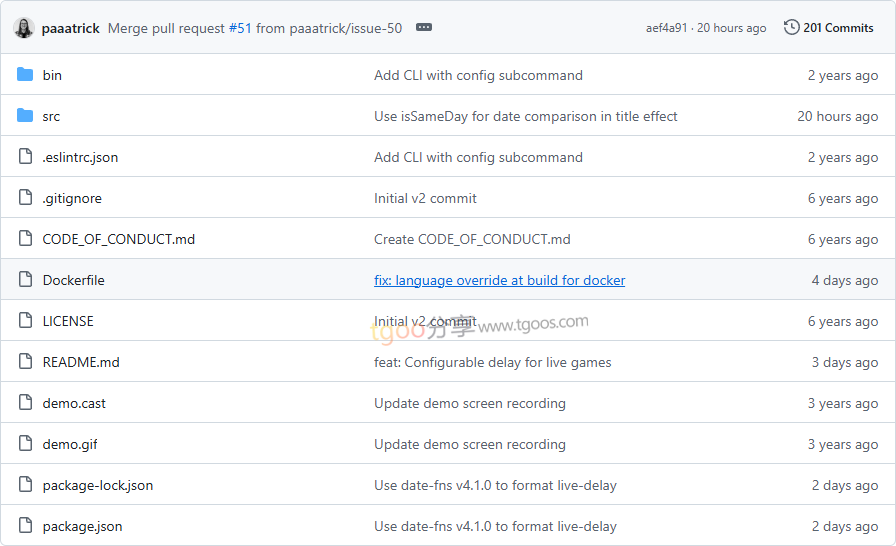This screenshot has width=896, height=546.
Task: Open pull request #51 link
Action: click(x=240, y=28)
